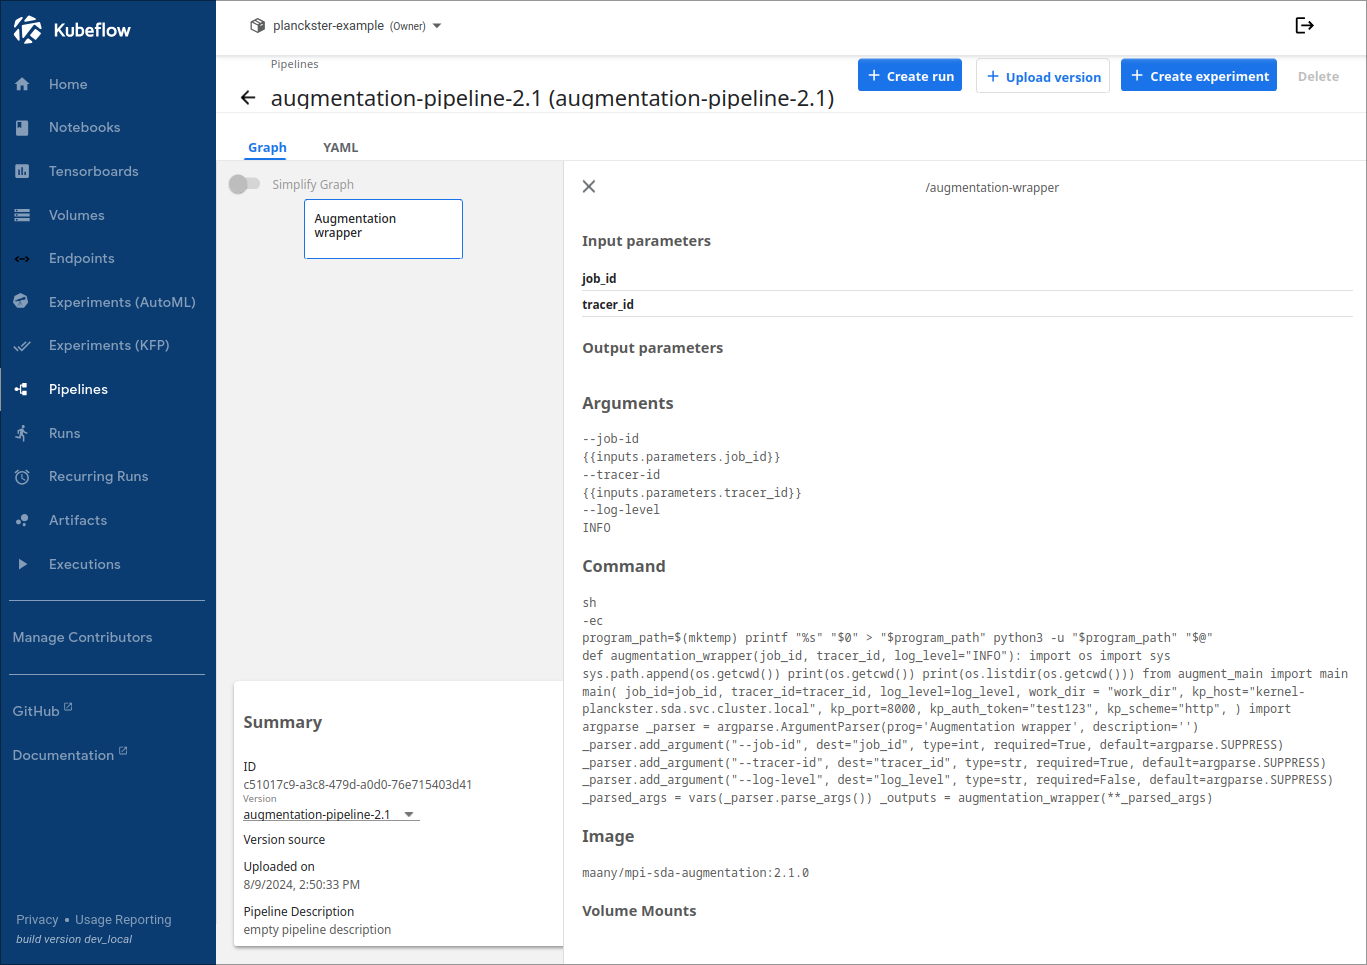1367x965 pixels.
Task: Close the augmentation-wrapper side panel
Action: pos(589,187)
